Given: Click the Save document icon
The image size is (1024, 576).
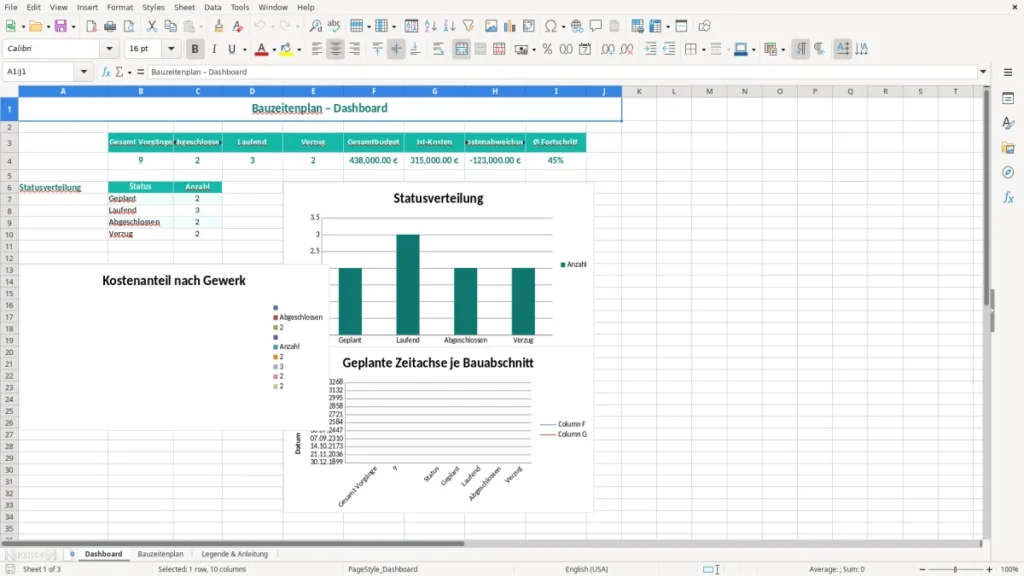Looking at the screenshot, I should click(61, 26).
